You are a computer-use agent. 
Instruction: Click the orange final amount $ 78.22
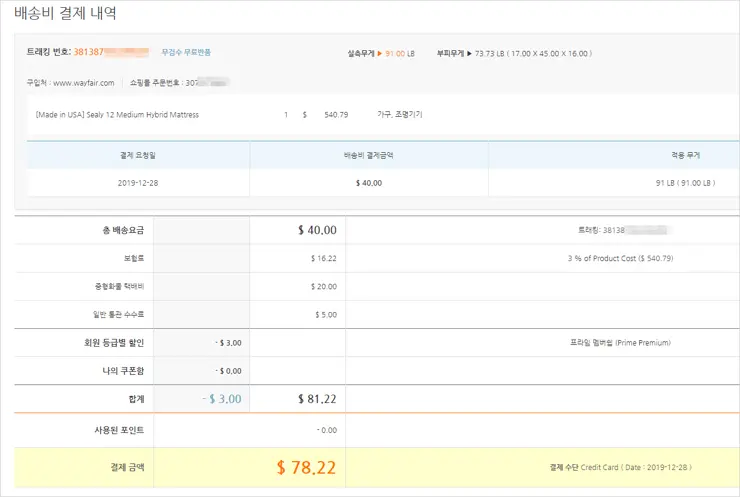[306, 467]
